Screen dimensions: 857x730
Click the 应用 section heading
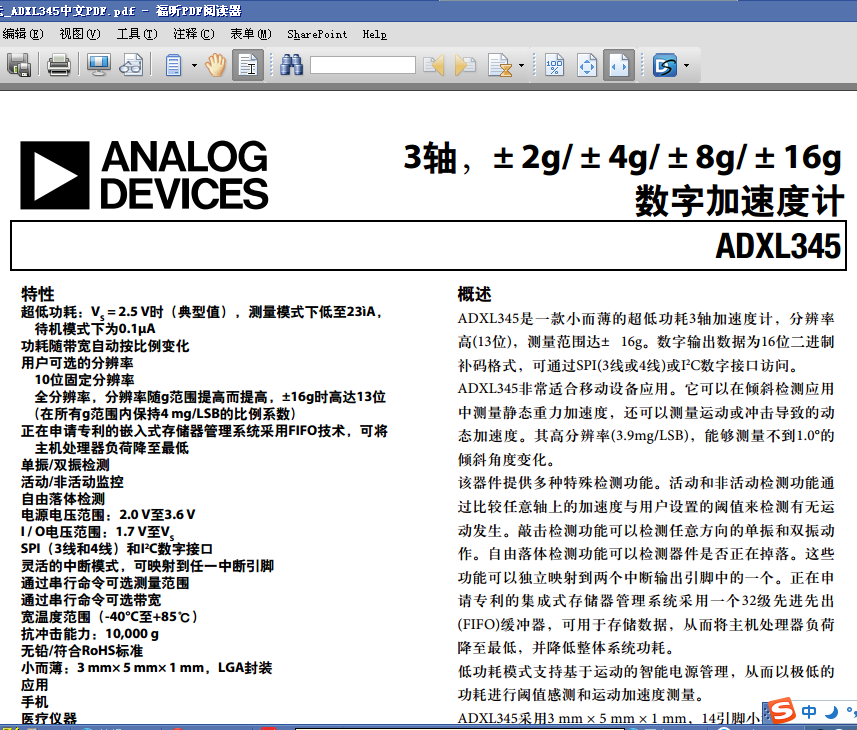[x=34, y=685]
